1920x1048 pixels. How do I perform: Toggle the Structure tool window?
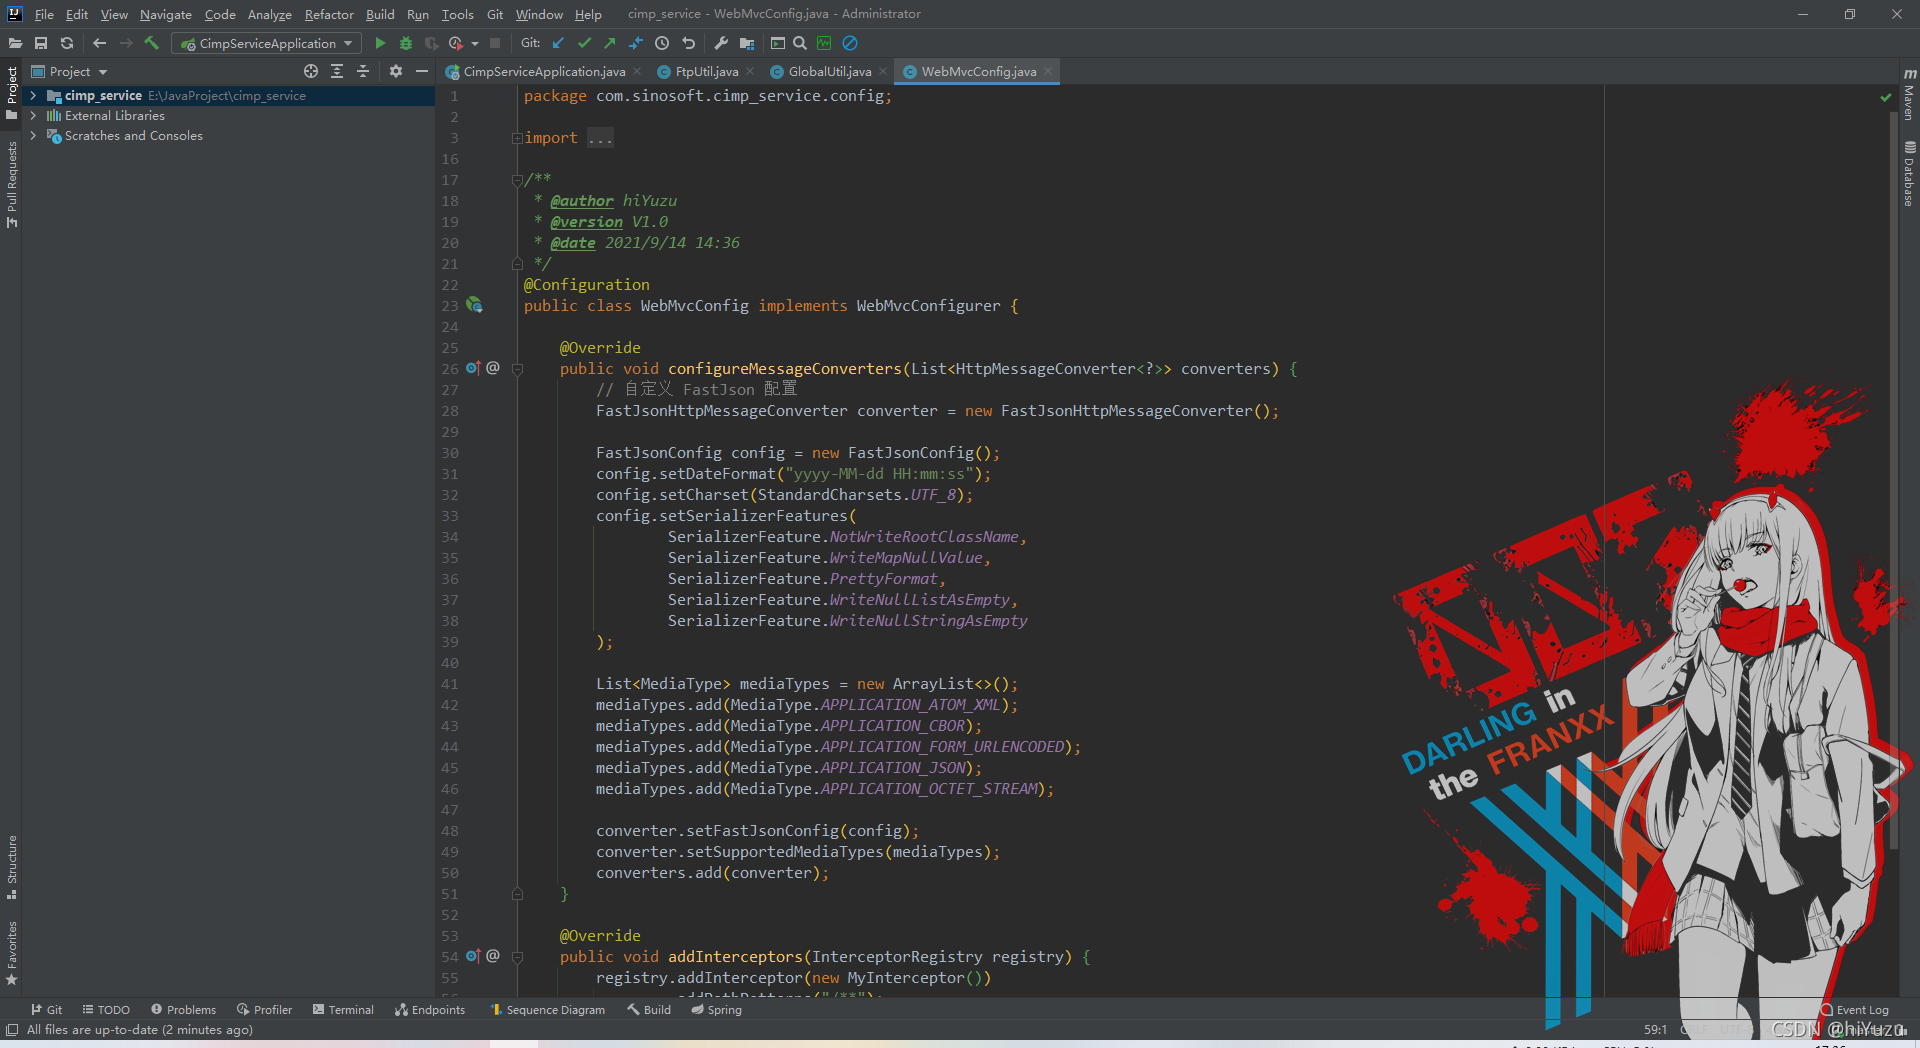(x=11, y=866)
